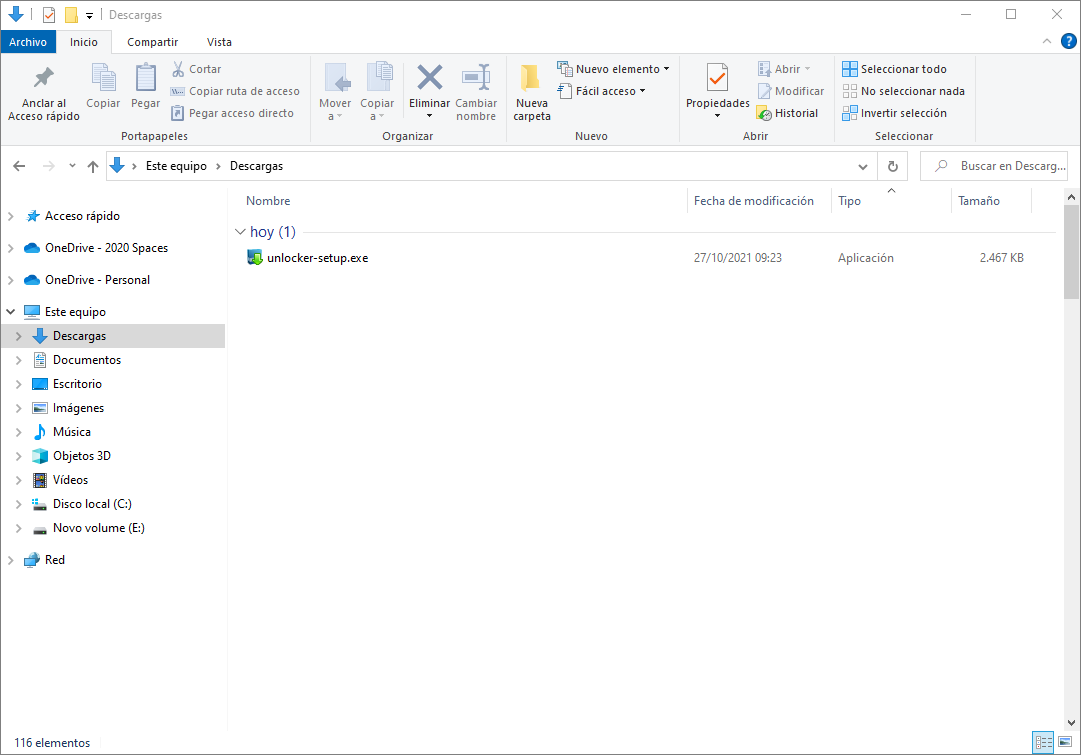Click the Nueva carpeta folder icon

pyautogui.click(x=531, y=79)
